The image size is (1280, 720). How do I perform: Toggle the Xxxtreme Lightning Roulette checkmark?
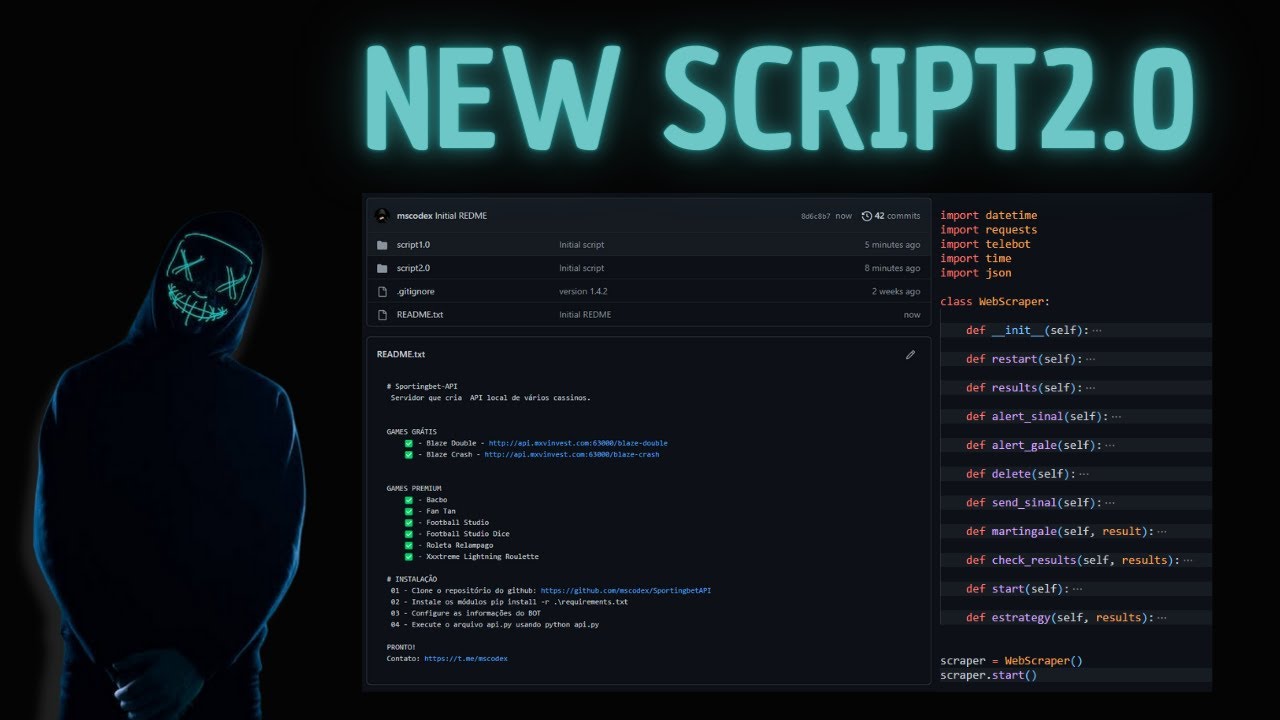point(409,556)
